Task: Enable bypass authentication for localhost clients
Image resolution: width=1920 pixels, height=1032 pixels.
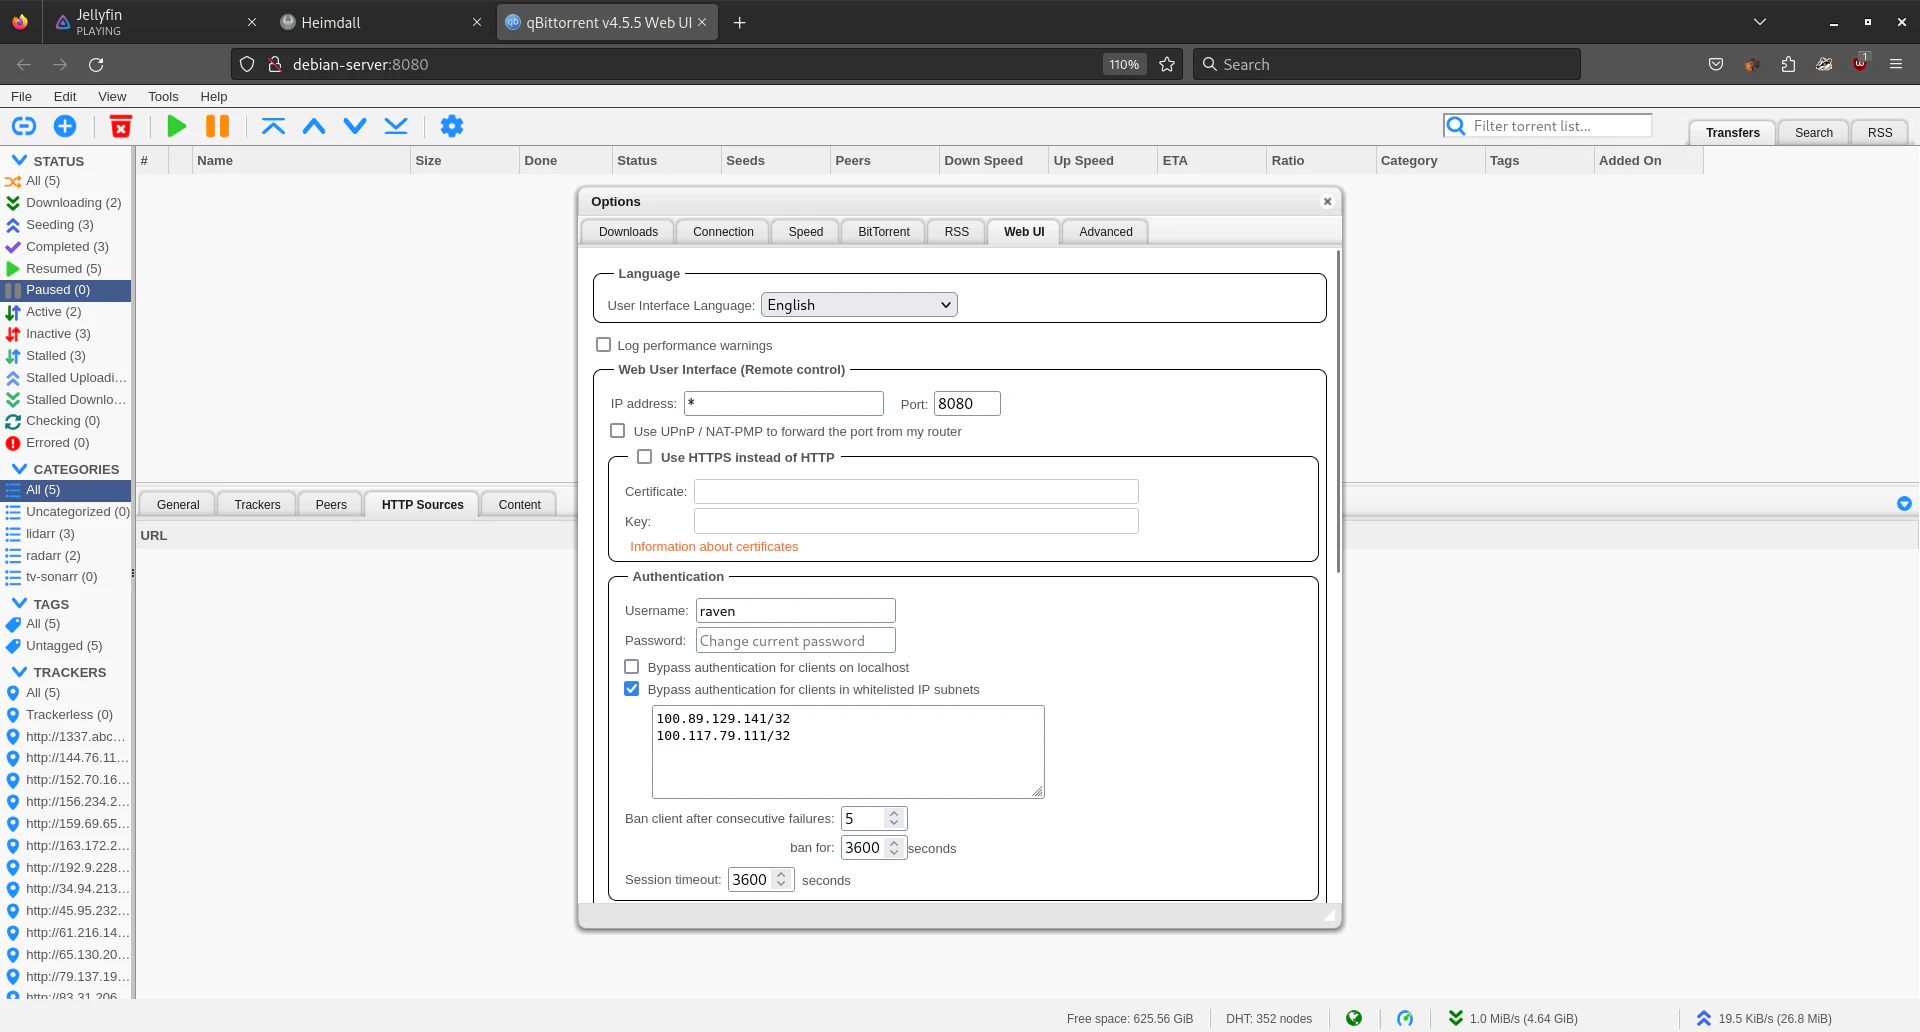Action: tap(632, 667)
